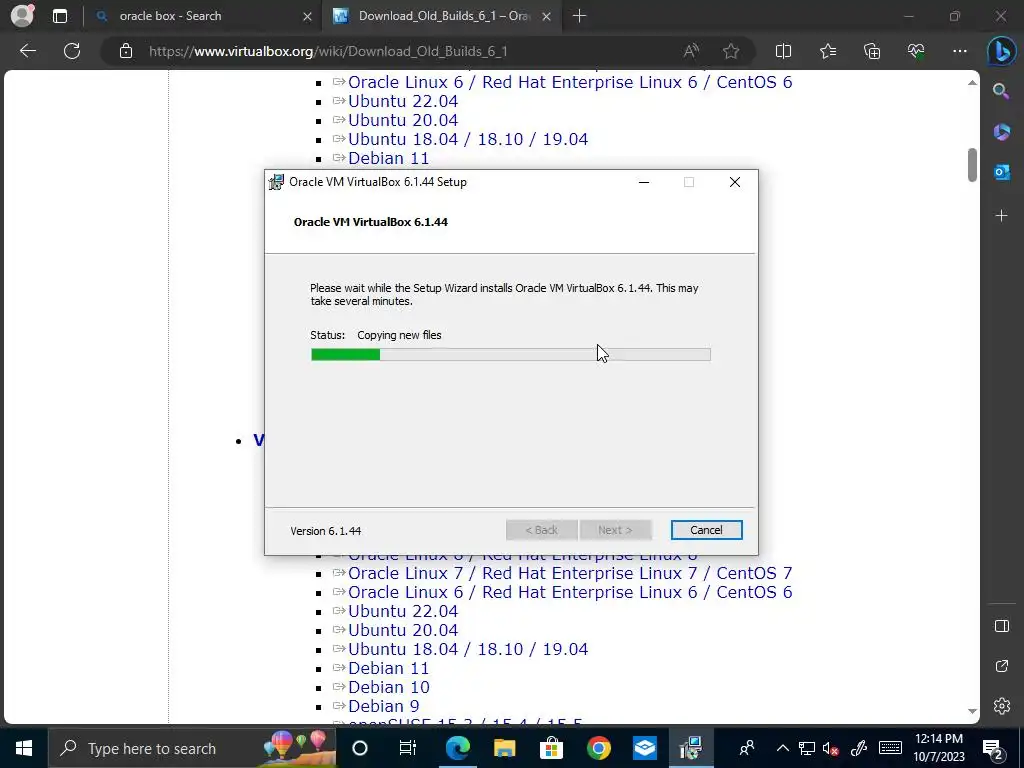
Task: Open lower Ubuntu 20.04 link
Action: (403, 630)
